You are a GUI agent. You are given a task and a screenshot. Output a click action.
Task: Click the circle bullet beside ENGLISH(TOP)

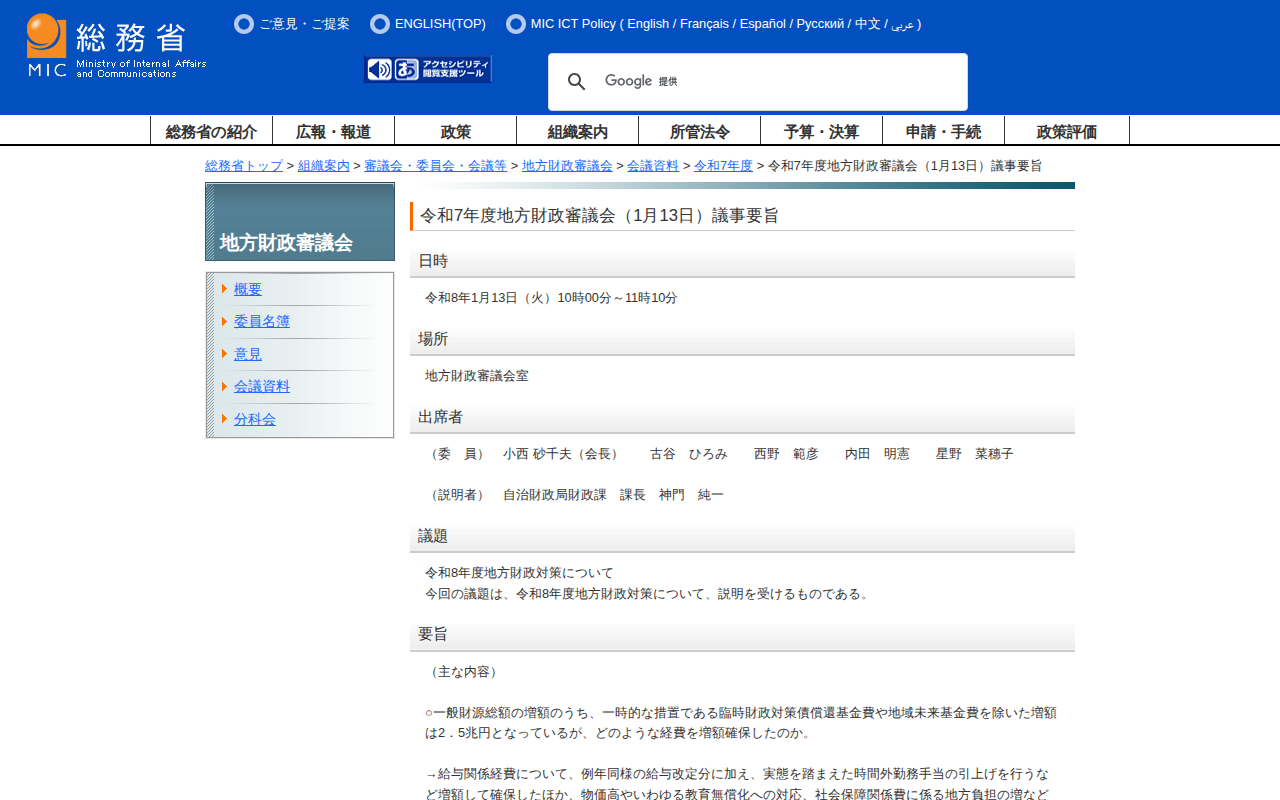(380, 24)
